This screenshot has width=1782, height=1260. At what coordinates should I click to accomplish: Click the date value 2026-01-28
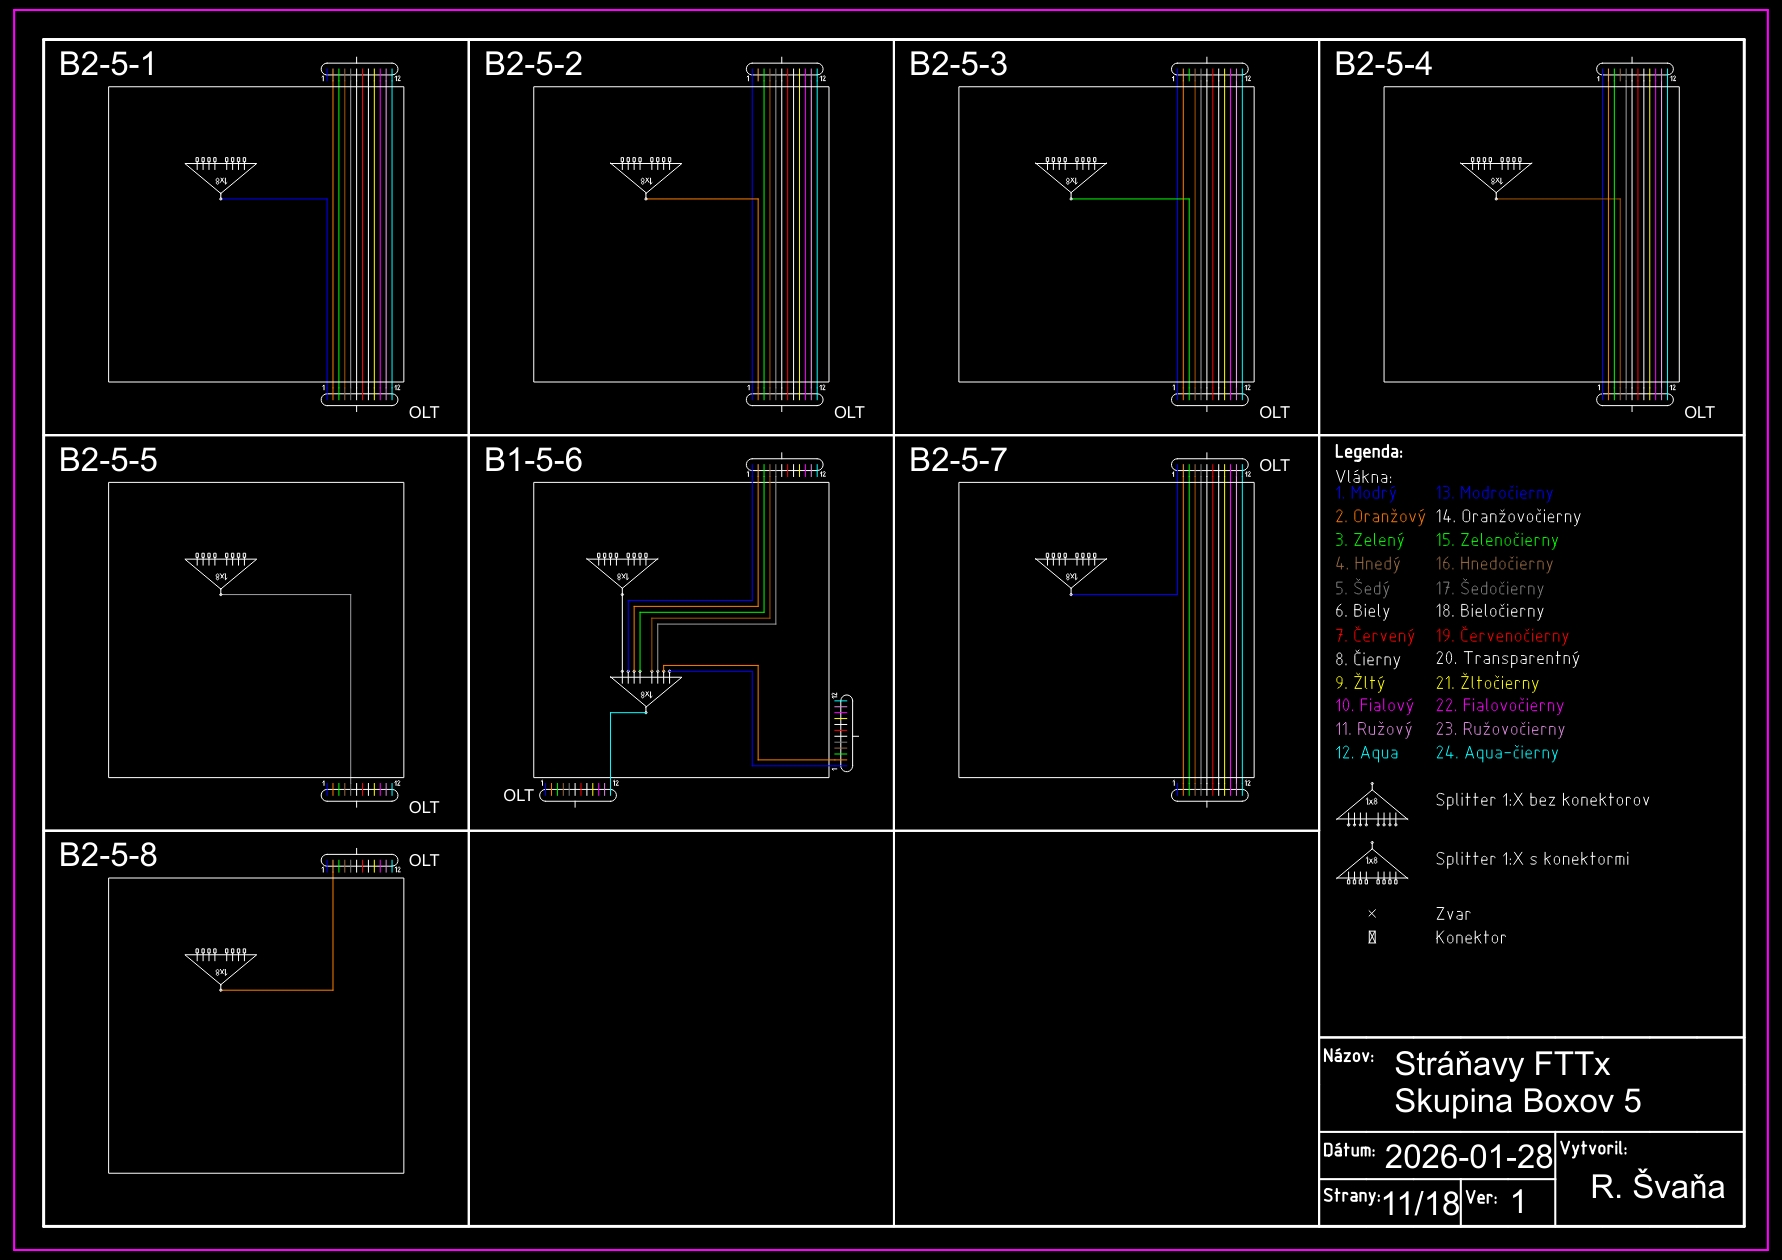[1468, 1156]
